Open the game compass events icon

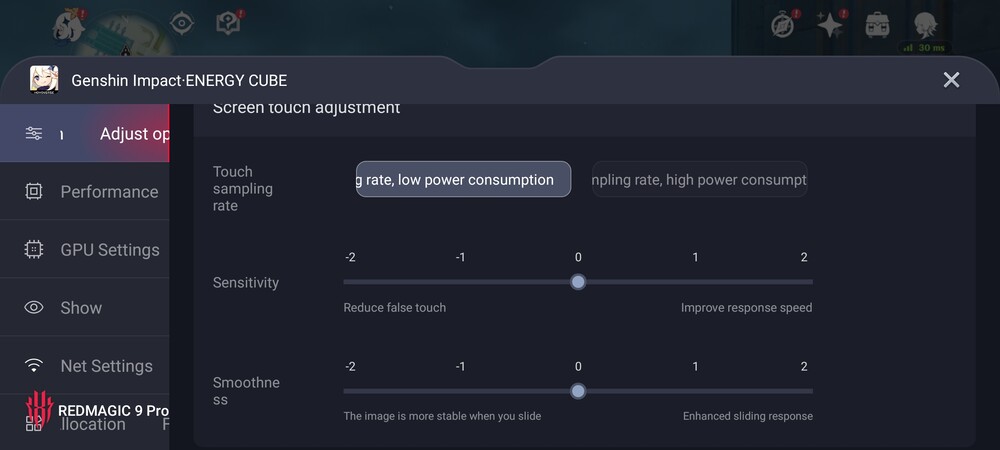pyautogui.click(x=784, y=24)
